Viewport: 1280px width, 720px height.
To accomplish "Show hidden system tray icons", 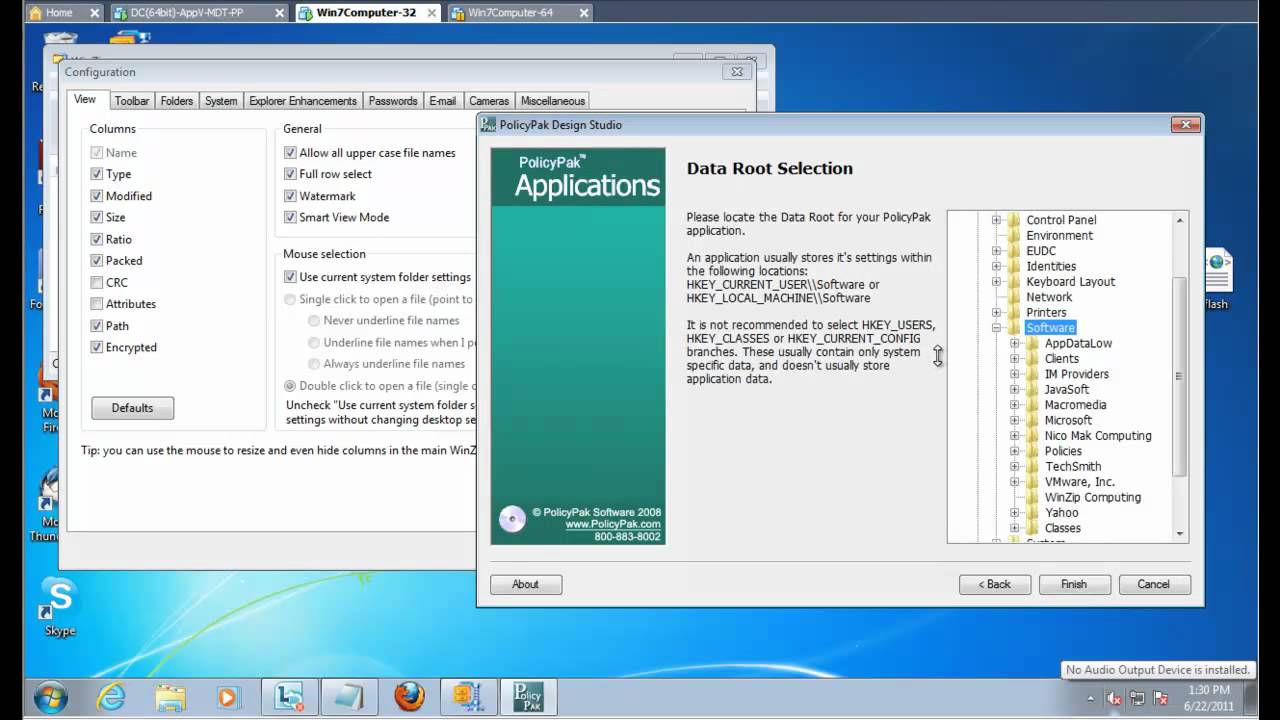I will coord(1091,698).
